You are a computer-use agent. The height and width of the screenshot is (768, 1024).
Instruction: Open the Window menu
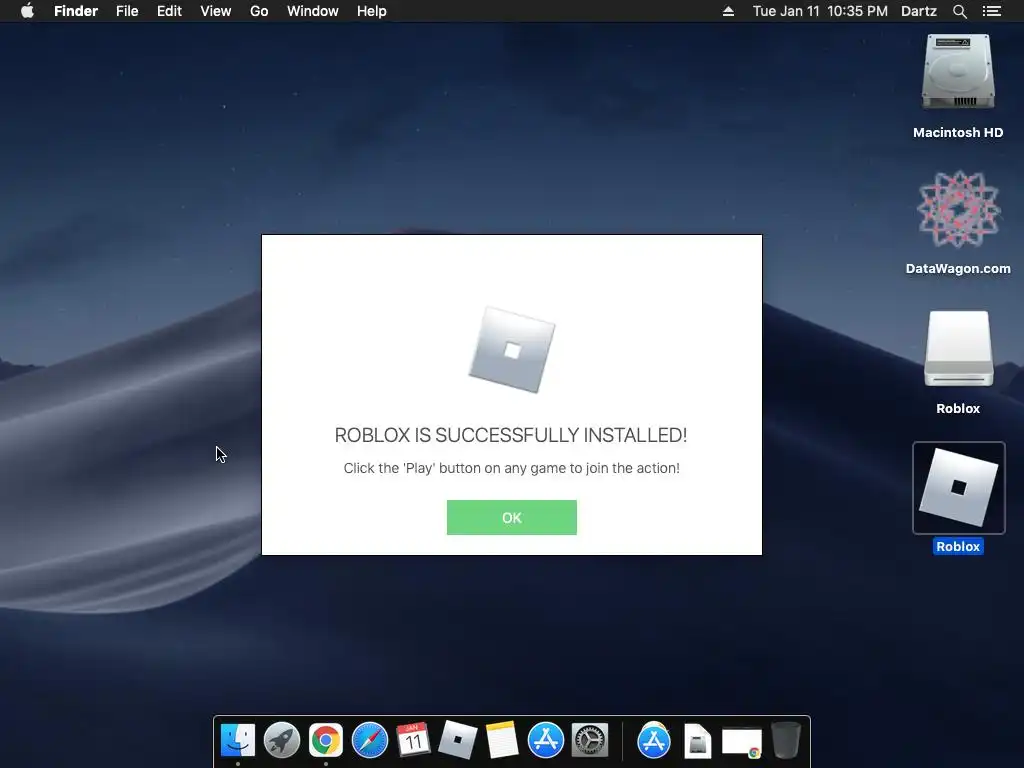(312, 11)
